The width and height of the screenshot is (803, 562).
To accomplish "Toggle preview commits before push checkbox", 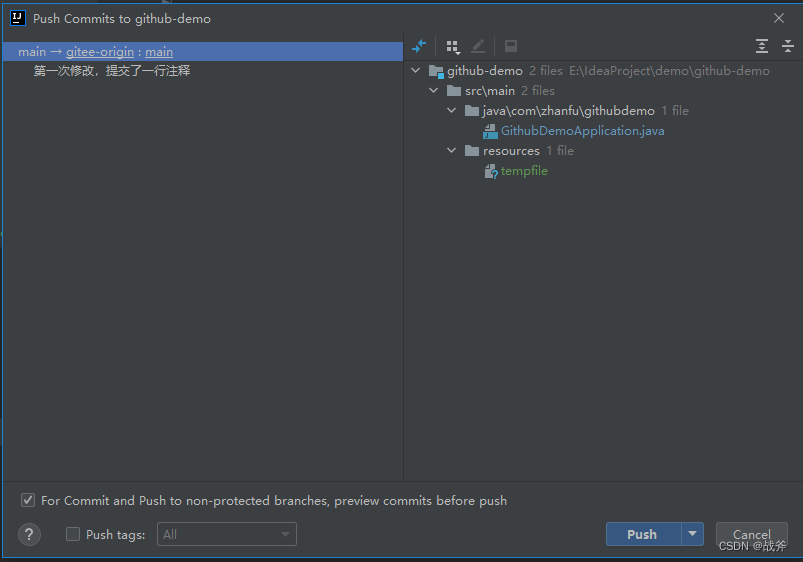I will 28,500.
